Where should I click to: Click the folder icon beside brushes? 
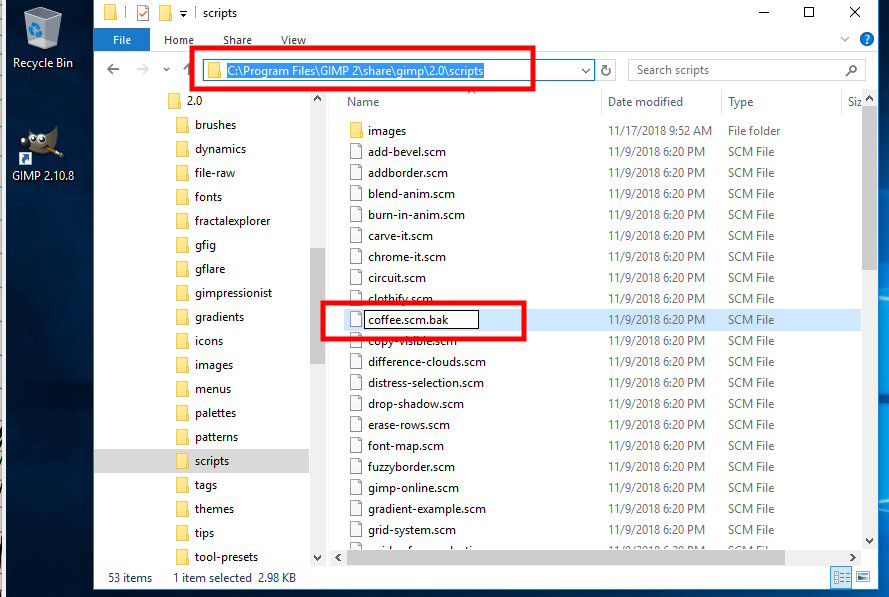pyautogui.click(x=182, y=125)
